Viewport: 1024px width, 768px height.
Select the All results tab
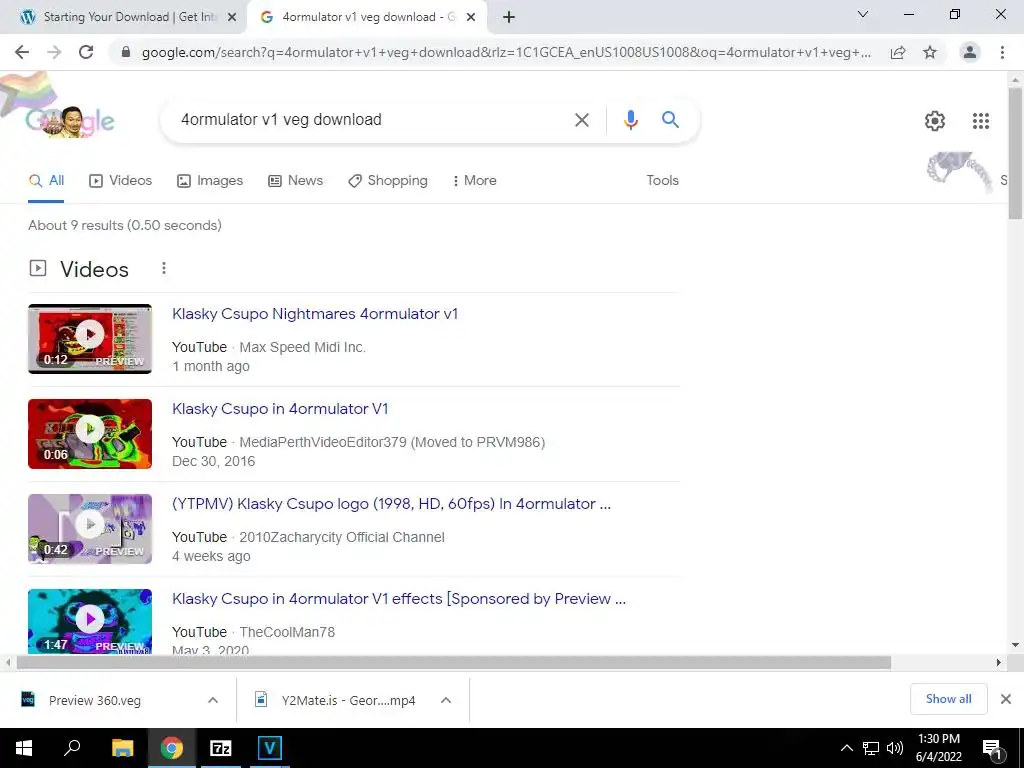coord(46,181)
